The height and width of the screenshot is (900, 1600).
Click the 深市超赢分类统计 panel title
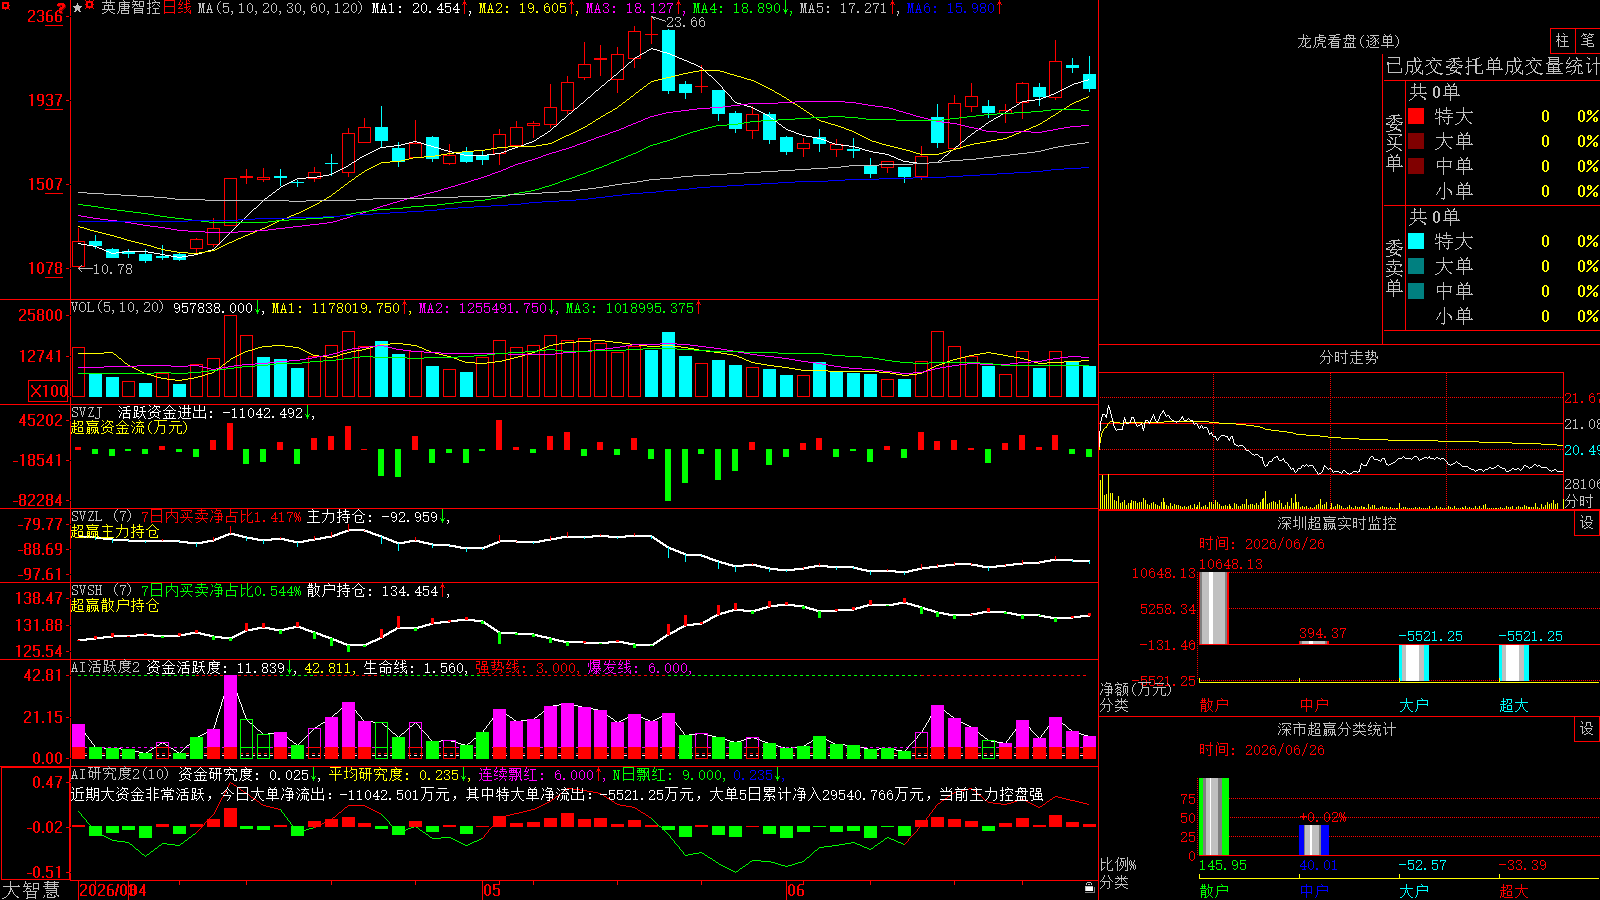point(1336,729)
